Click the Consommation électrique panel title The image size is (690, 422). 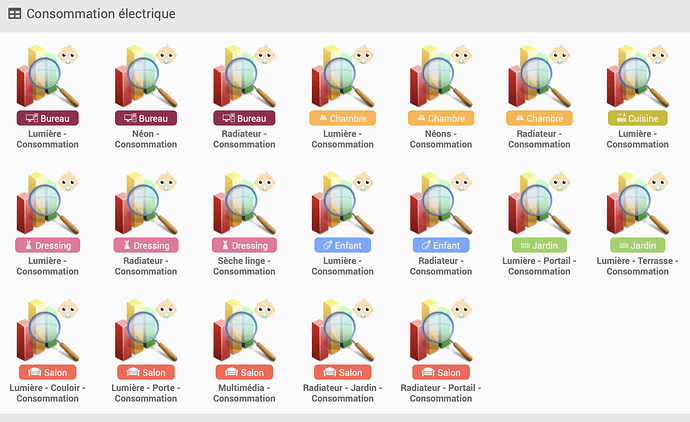(x=101, y=14)
